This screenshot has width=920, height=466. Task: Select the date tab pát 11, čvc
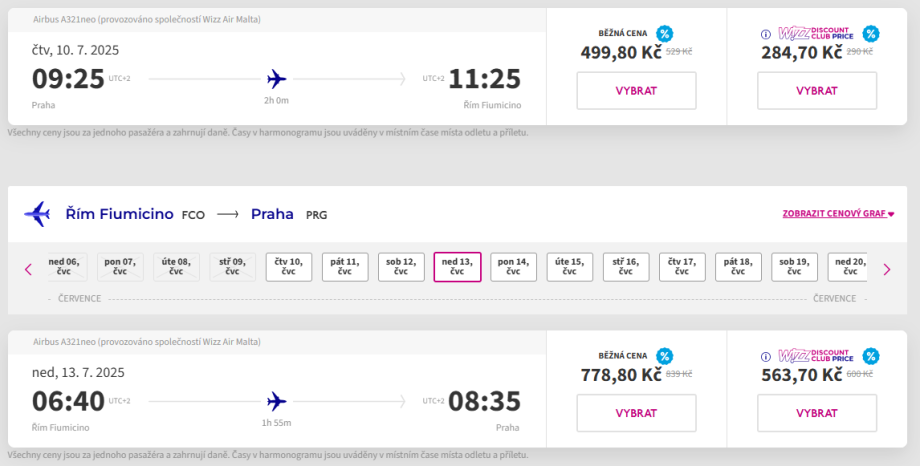coord(345,267)
